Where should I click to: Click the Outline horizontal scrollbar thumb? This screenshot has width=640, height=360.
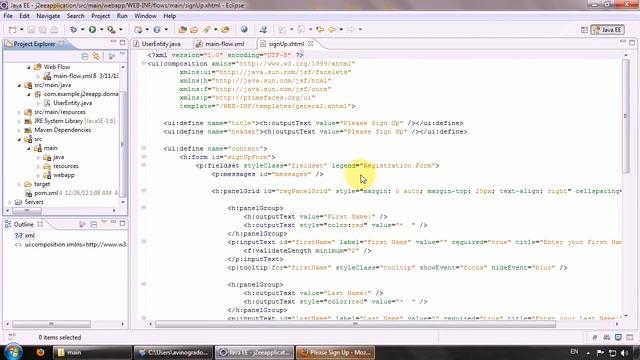click(x=51, y=324)
